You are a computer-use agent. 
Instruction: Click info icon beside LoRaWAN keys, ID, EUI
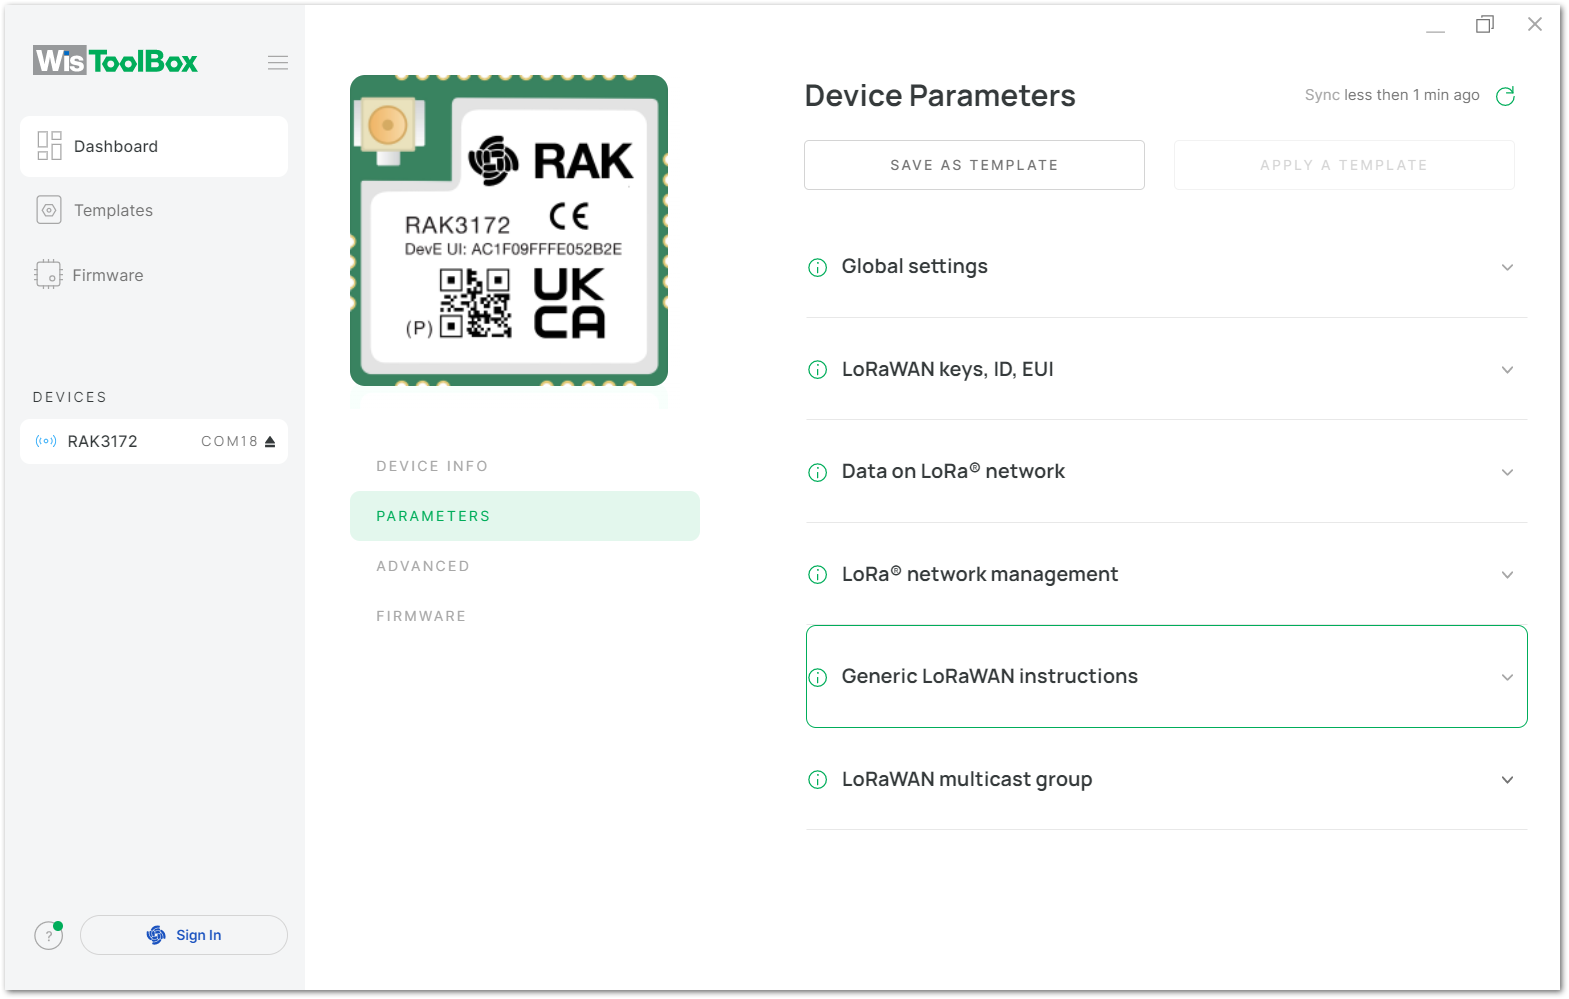(817, 370)
